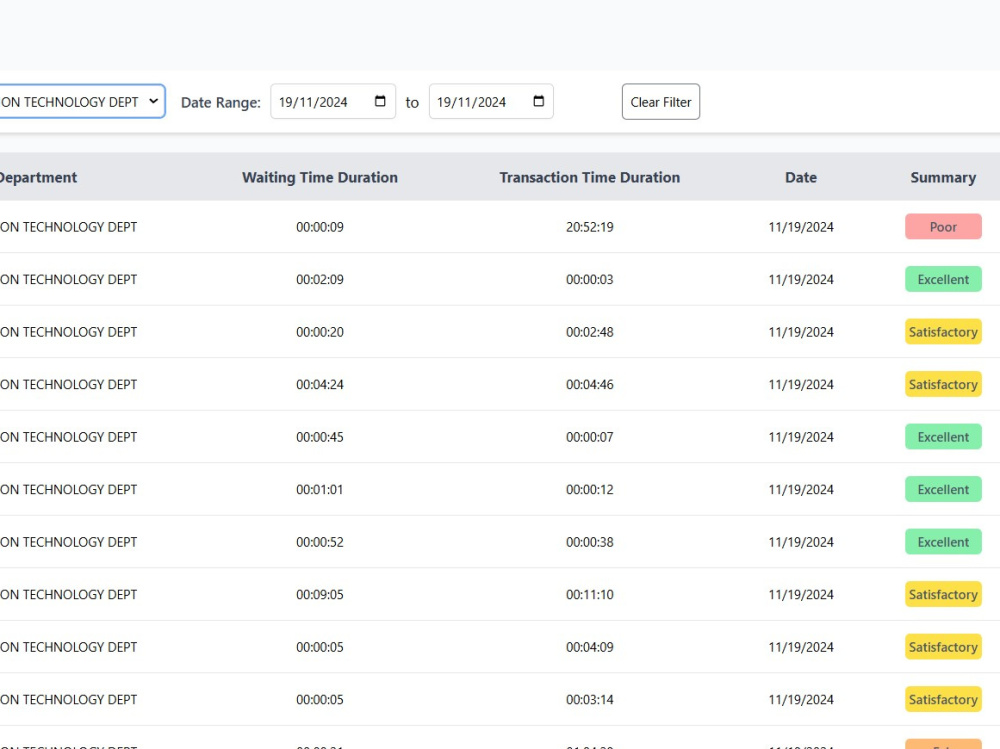
Task: Select waiting time 00:02:09 cell
Action: pyautogui.click(x=320, y=279)
